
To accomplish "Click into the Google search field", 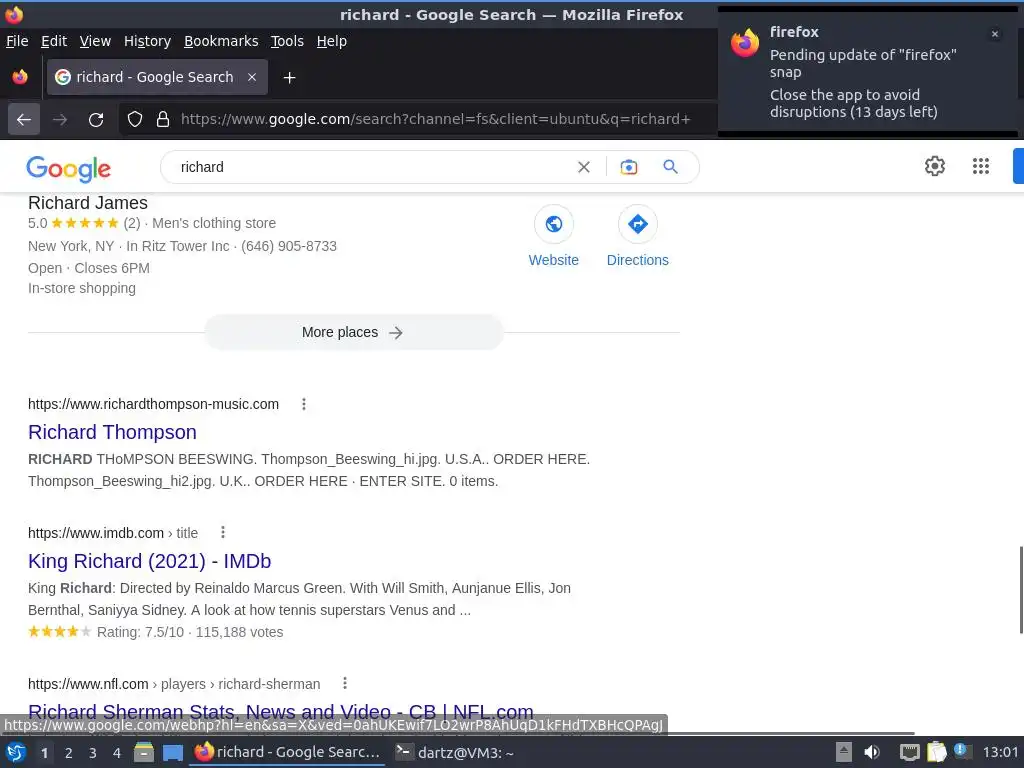I will (x=372, y=167).
